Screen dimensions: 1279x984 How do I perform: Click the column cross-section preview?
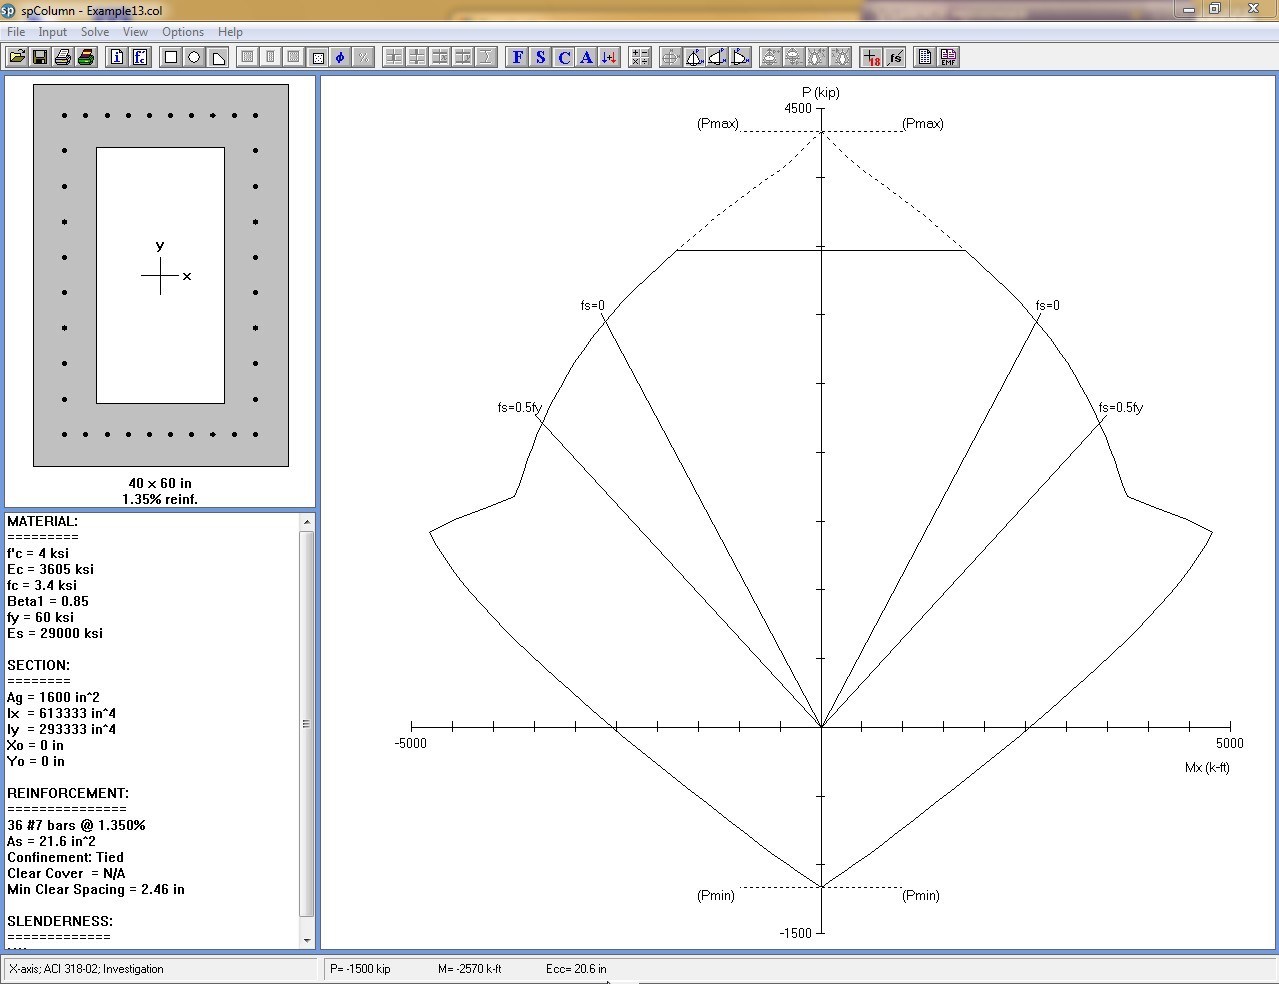tap(161, 275)
